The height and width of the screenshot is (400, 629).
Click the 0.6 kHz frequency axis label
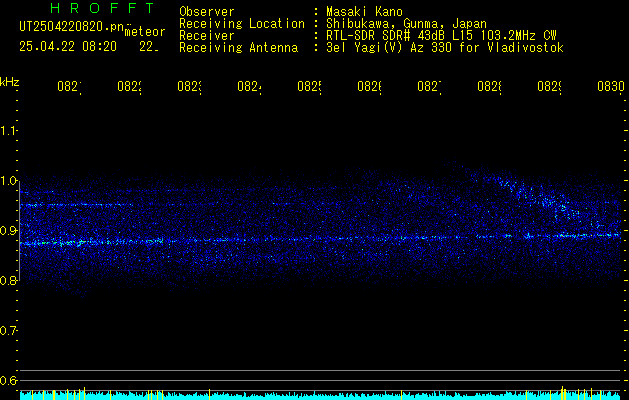[8, 380]
